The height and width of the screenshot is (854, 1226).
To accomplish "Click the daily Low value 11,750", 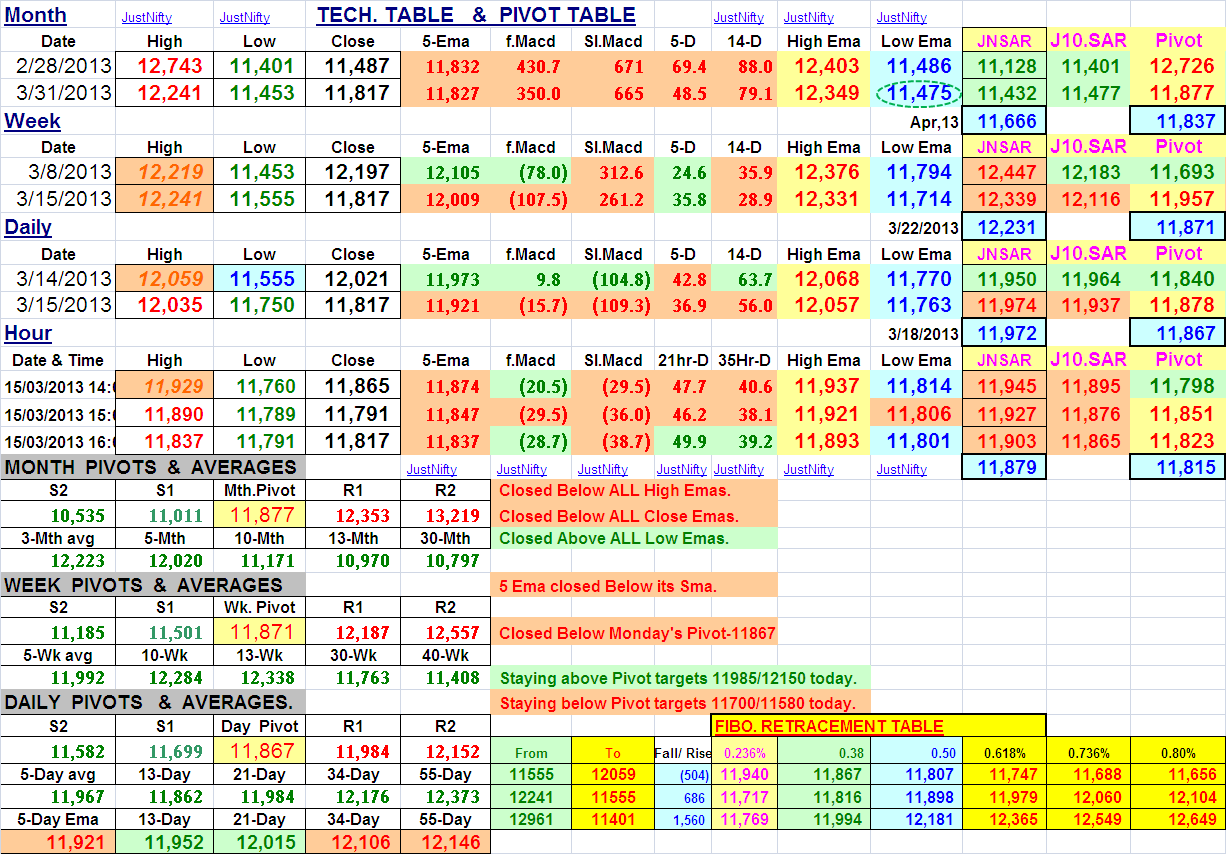I will (259, 305).
